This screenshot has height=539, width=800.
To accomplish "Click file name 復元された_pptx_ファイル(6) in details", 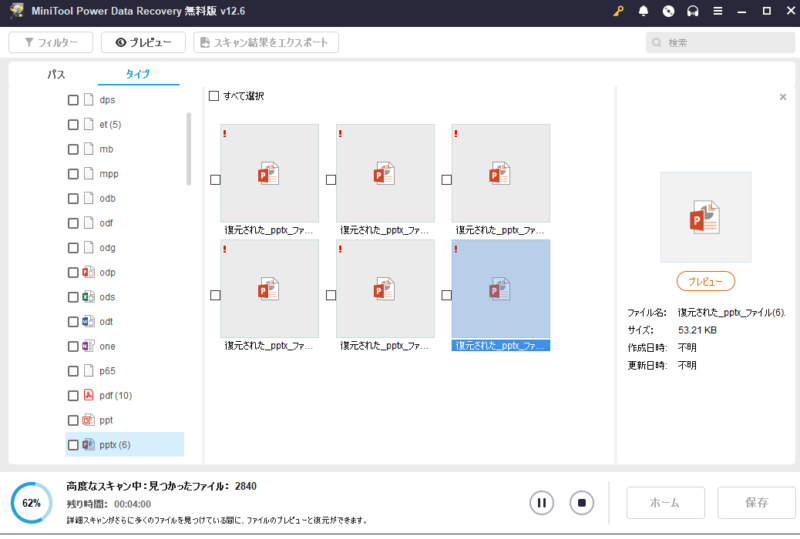I will tap(732, 312).
